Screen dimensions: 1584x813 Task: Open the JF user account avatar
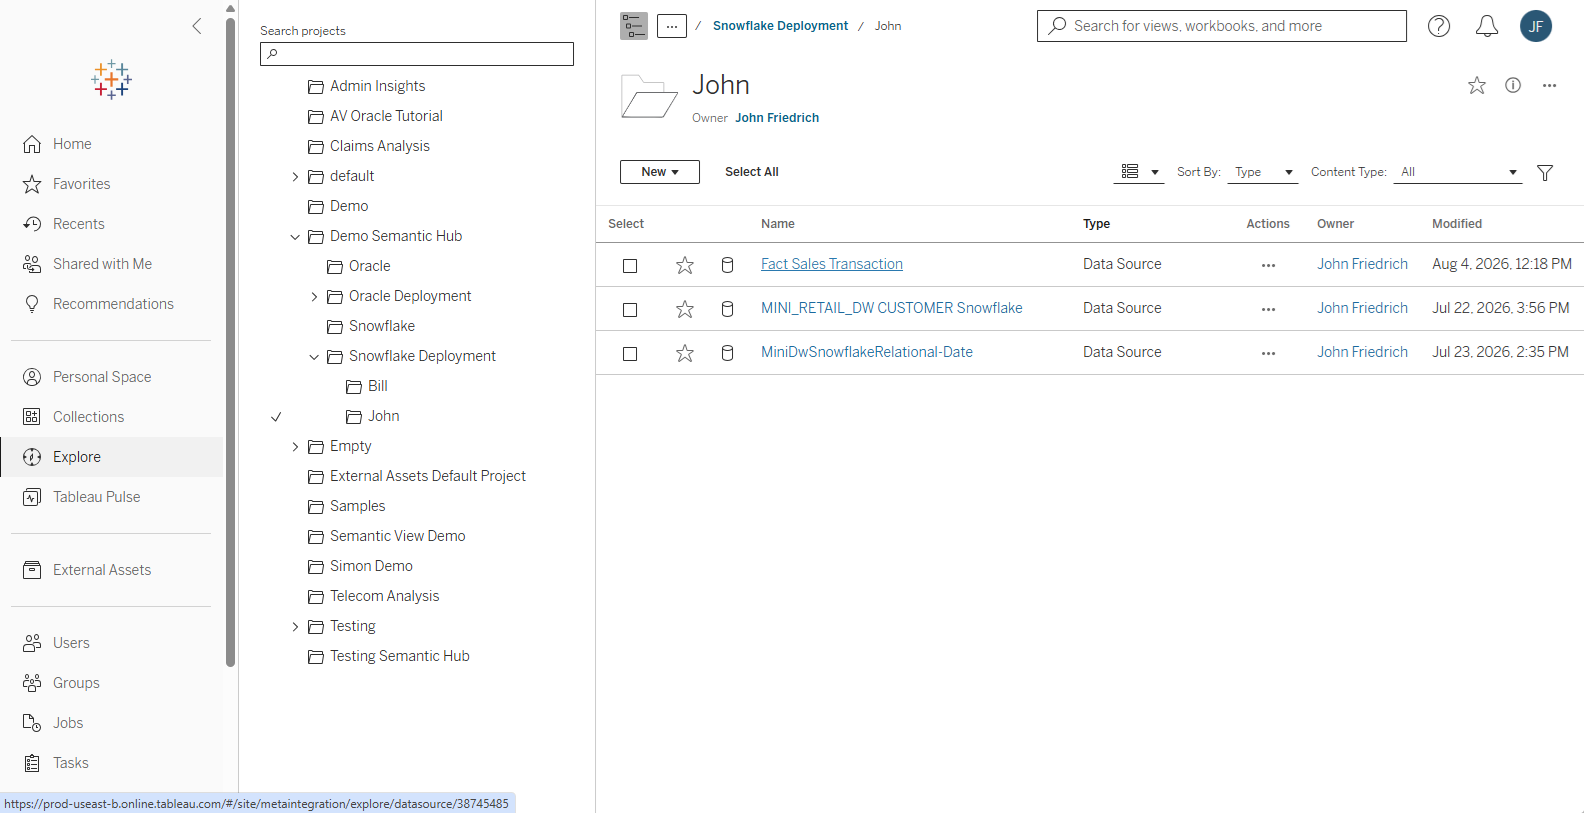coord(1536,26)
